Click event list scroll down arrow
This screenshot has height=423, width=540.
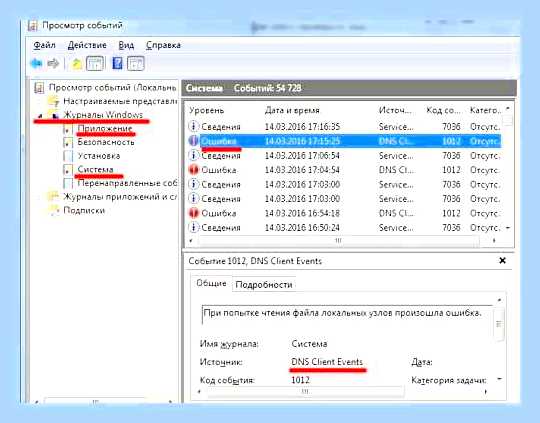click(x=508, y=228)
